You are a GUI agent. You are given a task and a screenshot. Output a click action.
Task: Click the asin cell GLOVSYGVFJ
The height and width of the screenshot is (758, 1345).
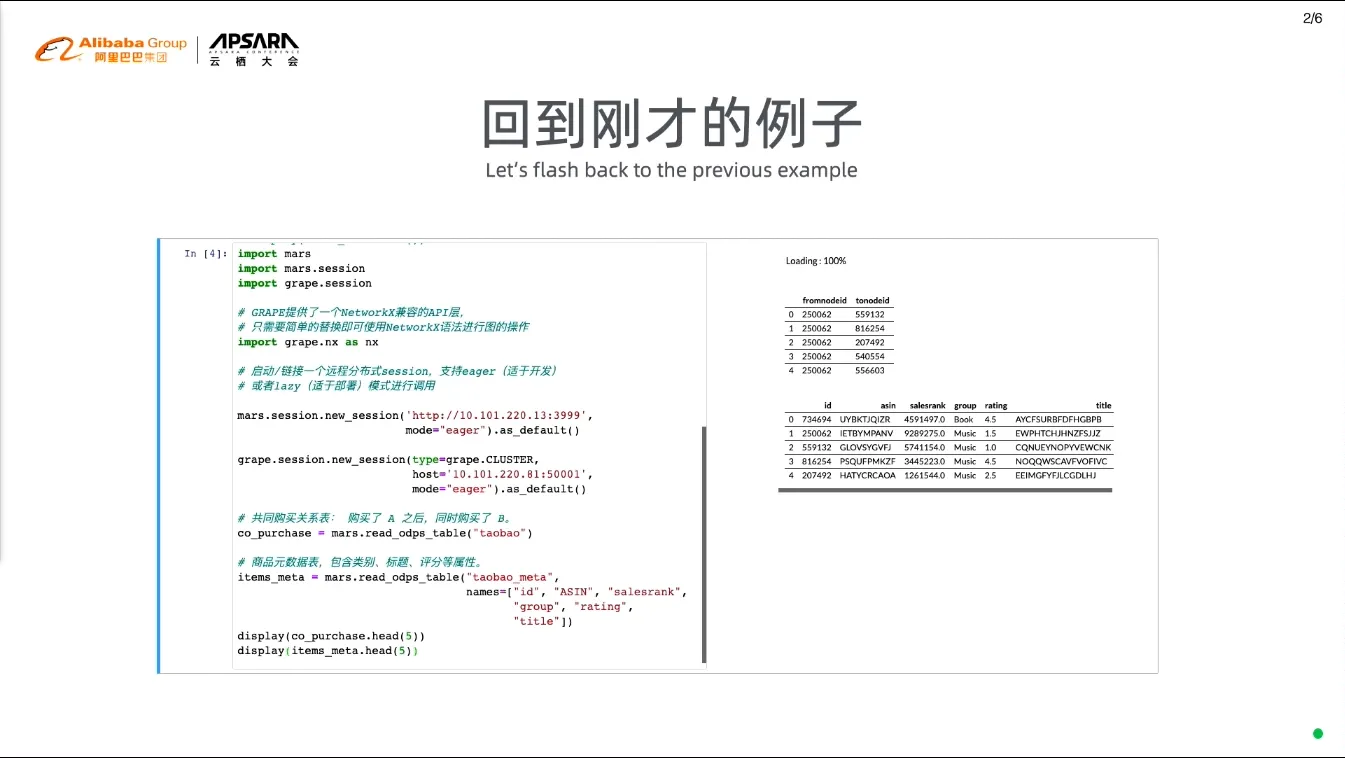tap(865, 447)
